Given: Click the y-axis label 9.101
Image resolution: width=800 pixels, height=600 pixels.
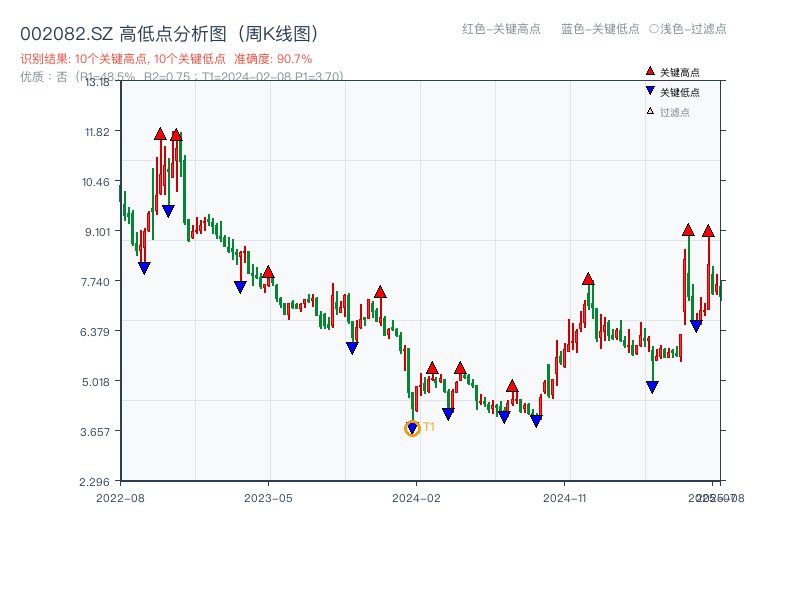Looking at the screenshot, I should coord(97,232).
